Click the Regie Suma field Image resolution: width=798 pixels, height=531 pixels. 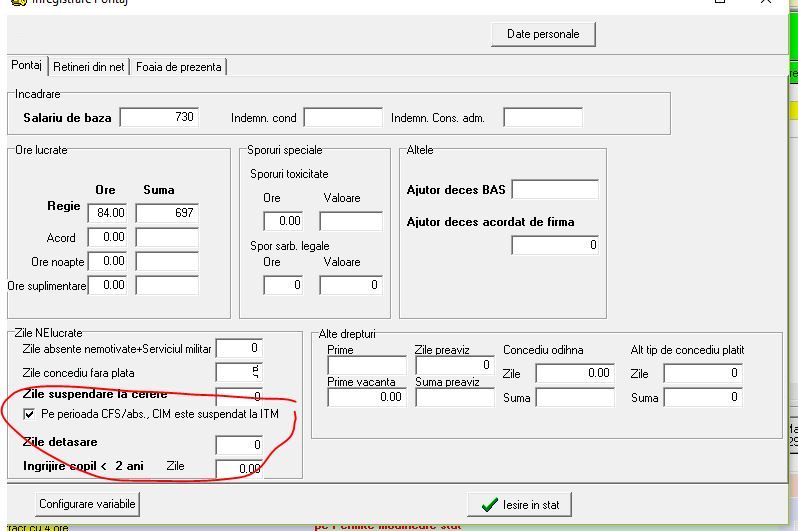(167, 213)
